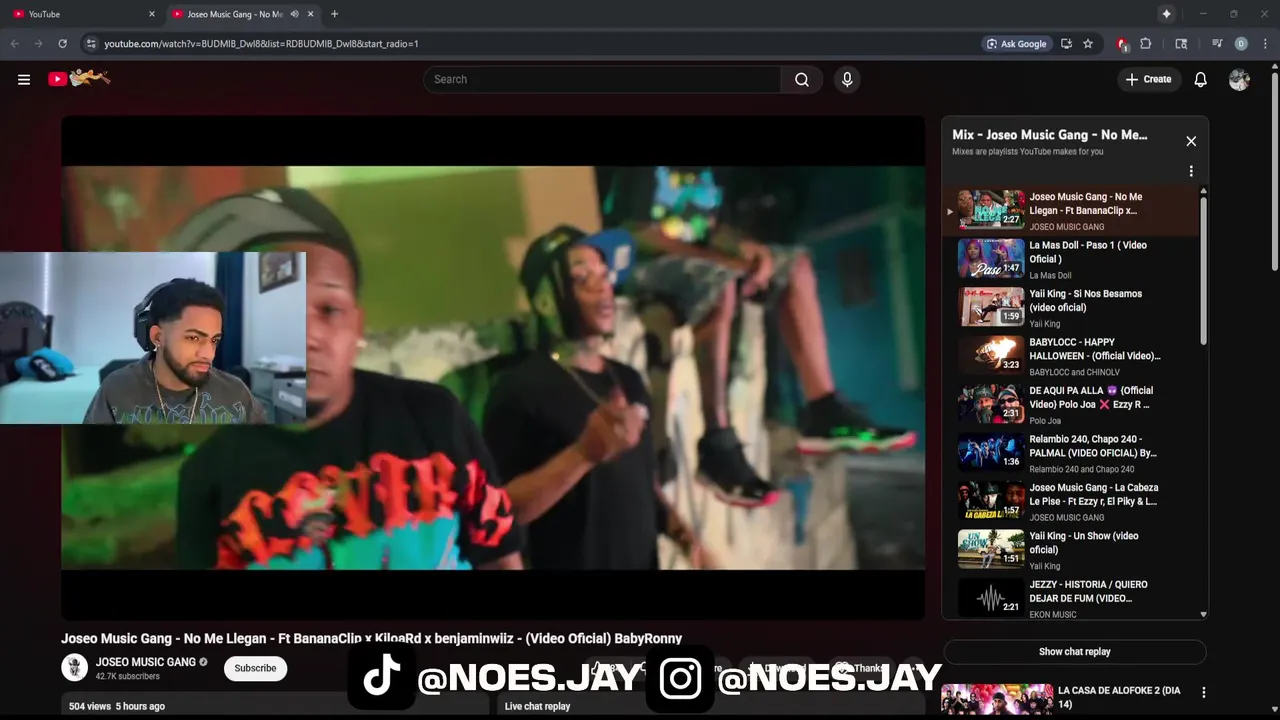
Task: Mute the Joseo Music Gang tab audio
Action: (294, 14)
